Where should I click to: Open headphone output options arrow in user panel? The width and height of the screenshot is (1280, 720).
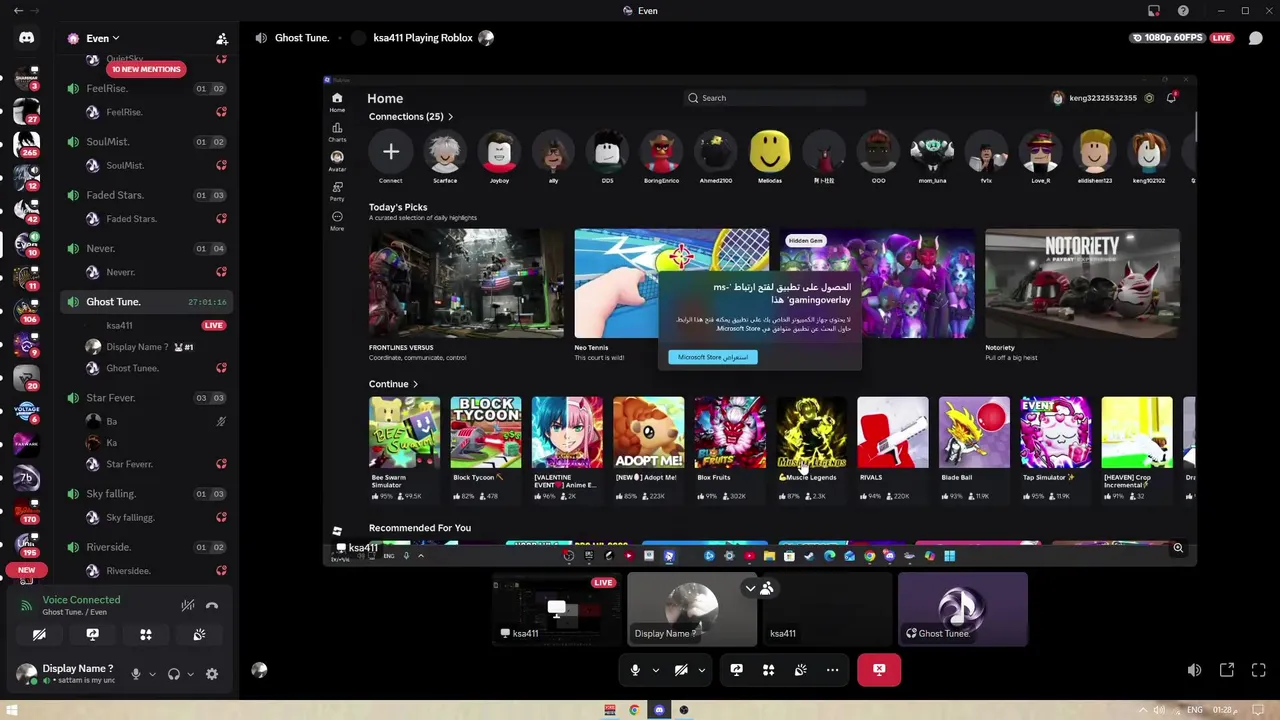pyautogui.click(x=190, y=674)
